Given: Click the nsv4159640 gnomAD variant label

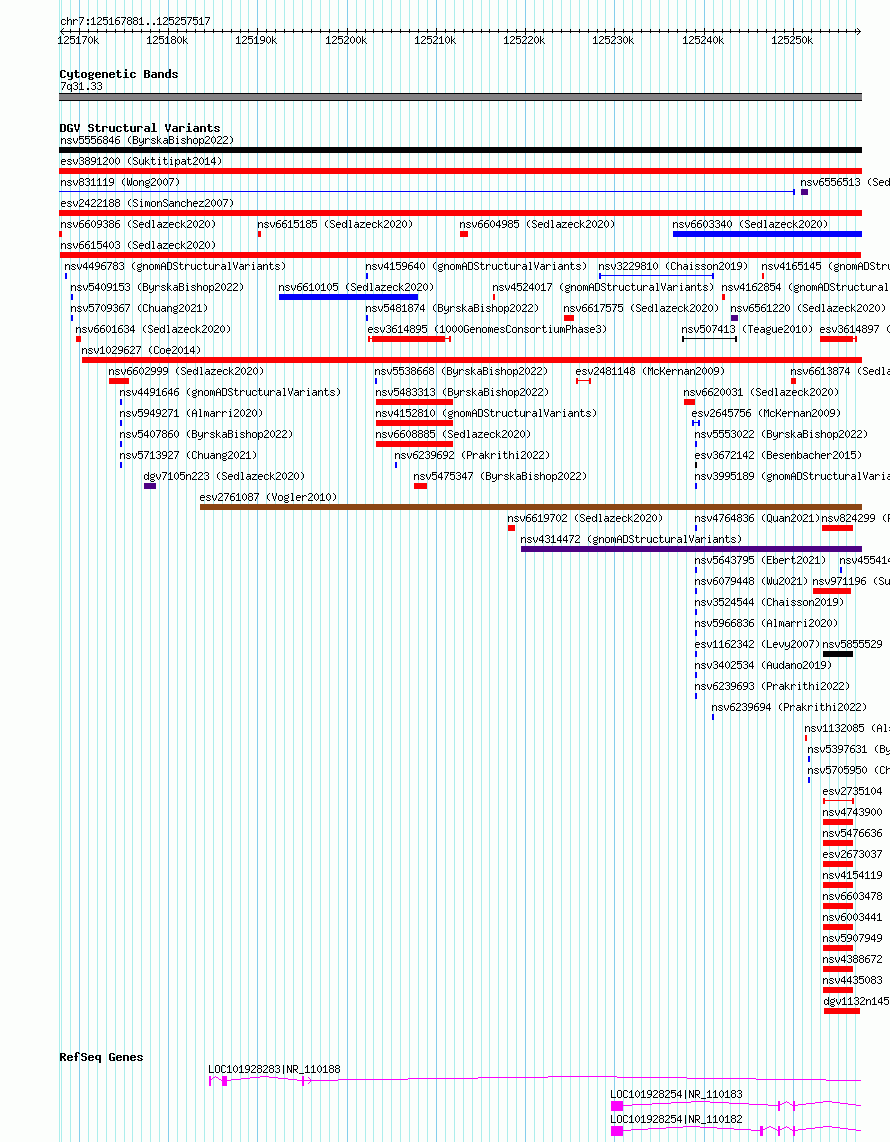Looking at the screenshot, I should (476, 267).
